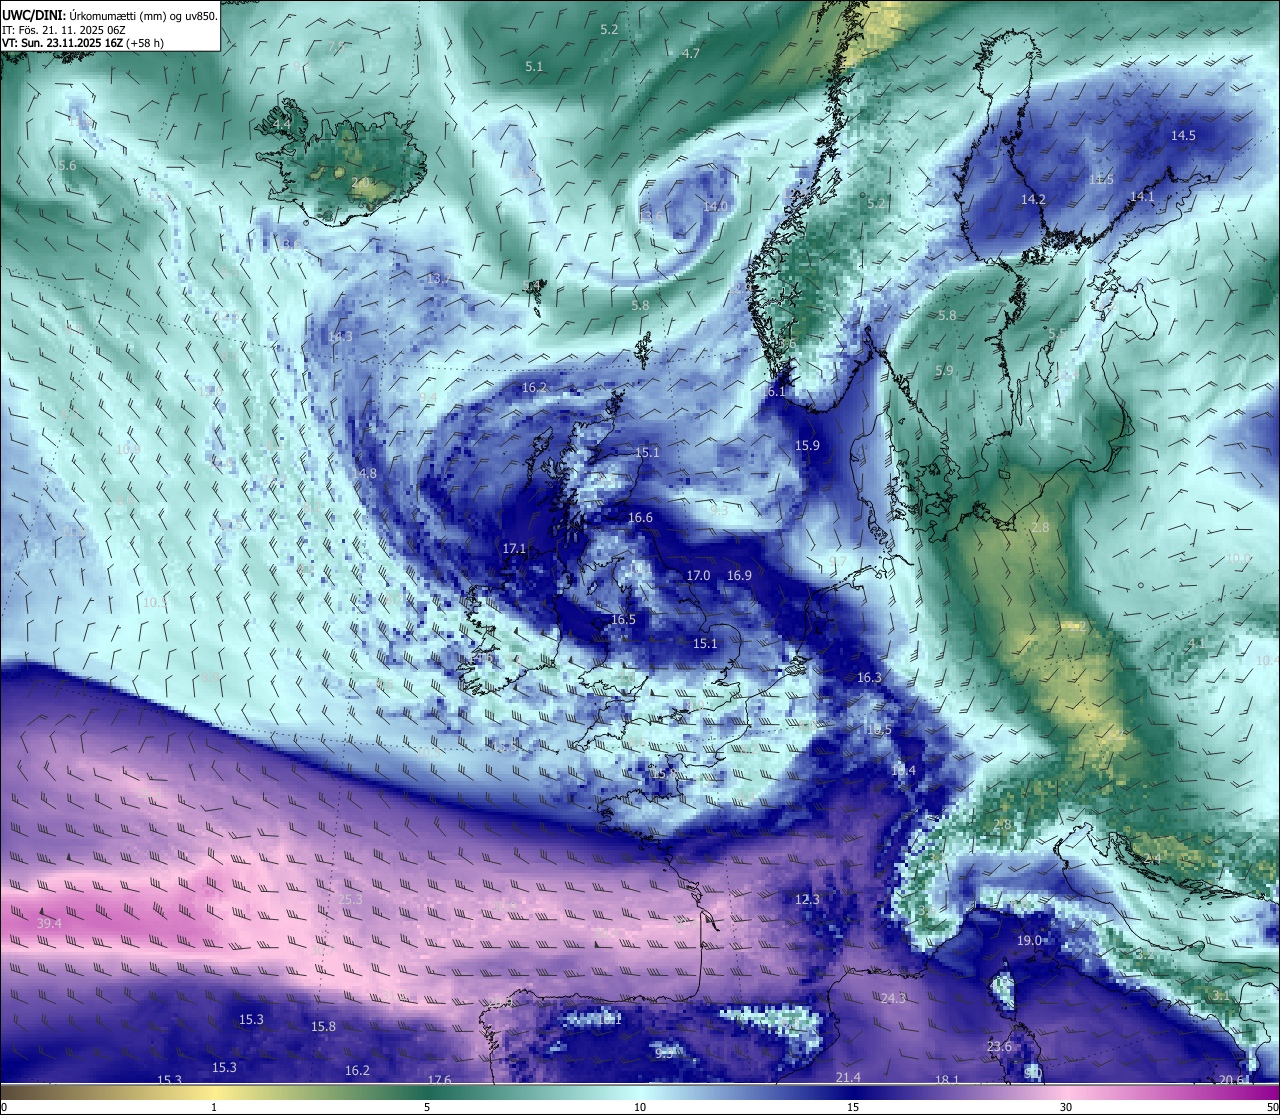Click the 16.9 value label

(739, 576)
